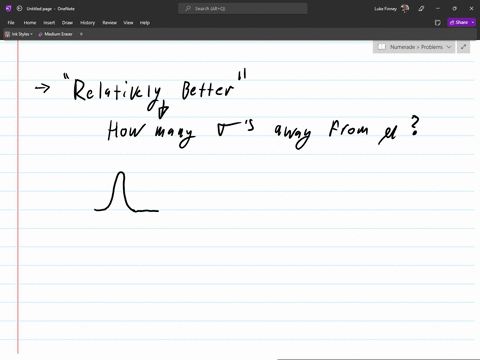Image resolution: width=480 pixels, height=360 pixels.
Task: Open the Help tab
Action: point(145,23)
